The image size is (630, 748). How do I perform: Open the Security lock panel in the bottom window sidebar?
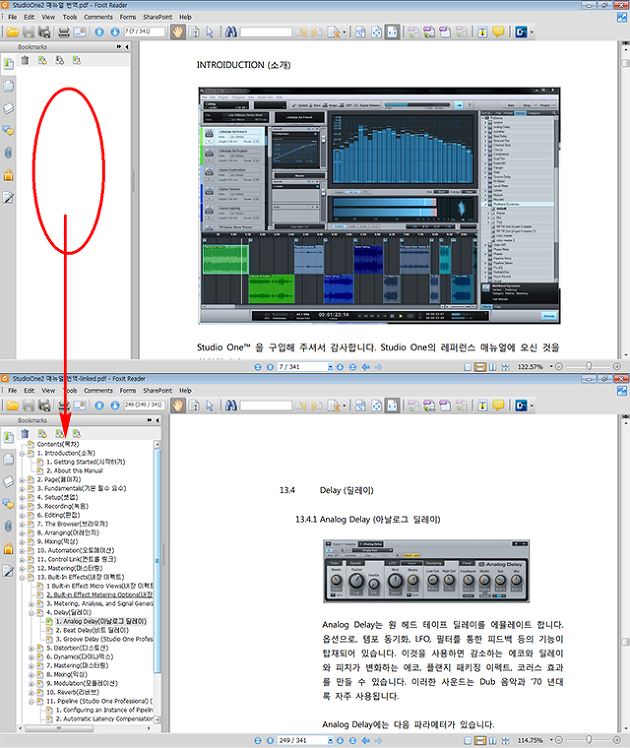point(8,548)
